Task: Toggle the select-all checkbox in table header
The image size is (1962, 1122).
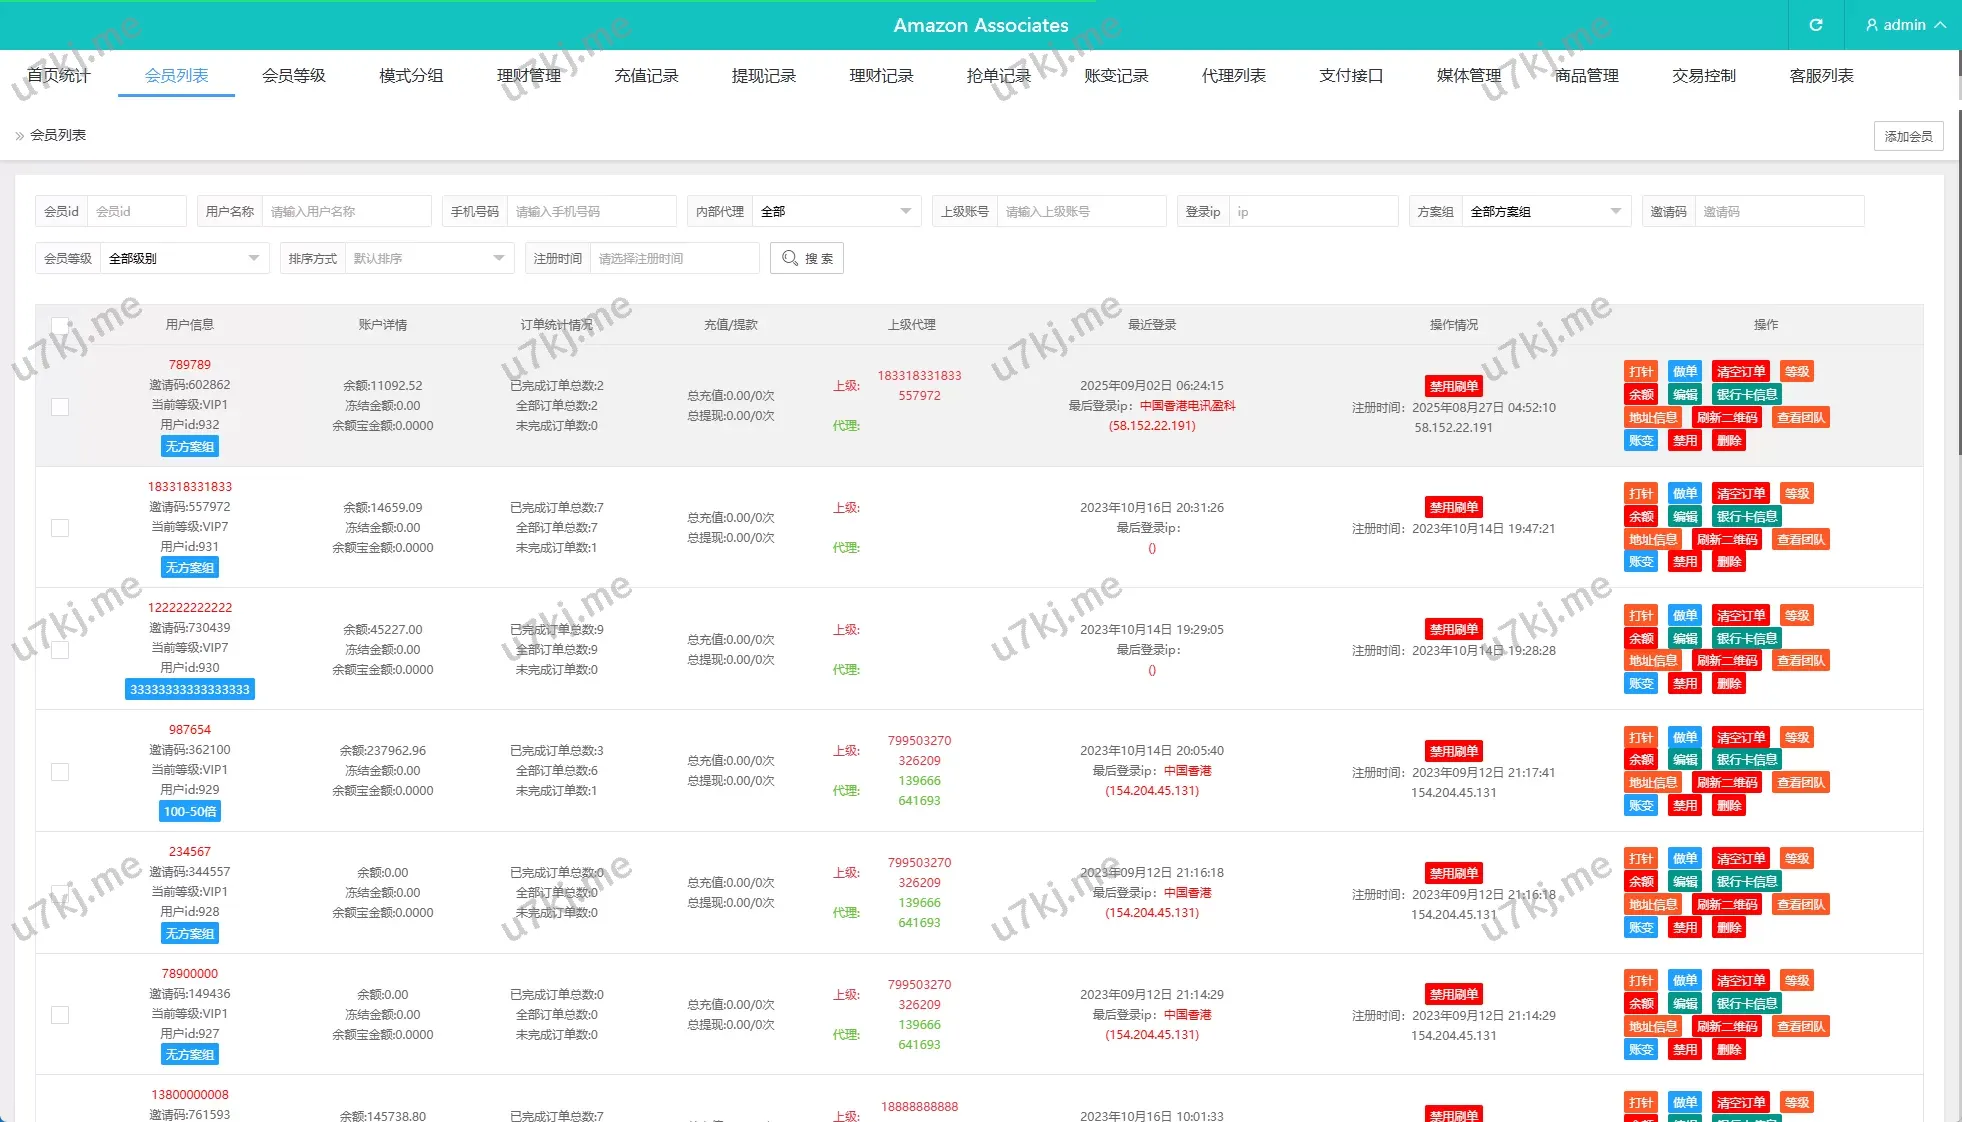Action: [60, 325]
